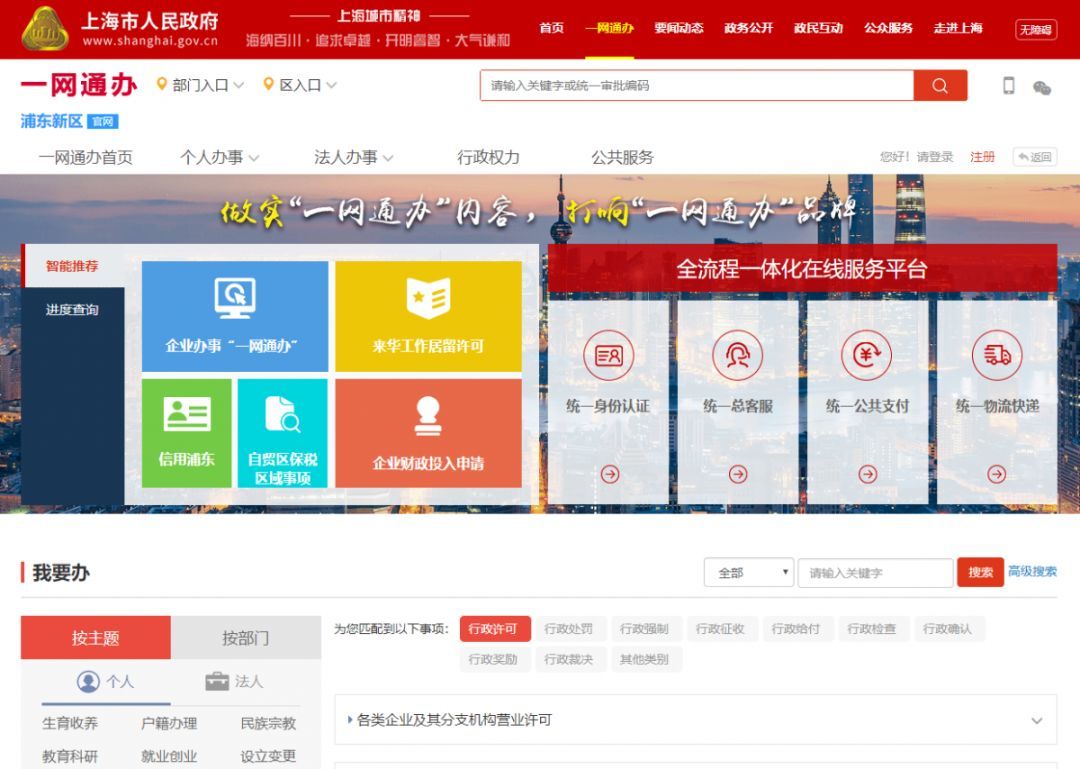Expand the 区入口 dropdown
1080x769 pixels.
(331, 85)
